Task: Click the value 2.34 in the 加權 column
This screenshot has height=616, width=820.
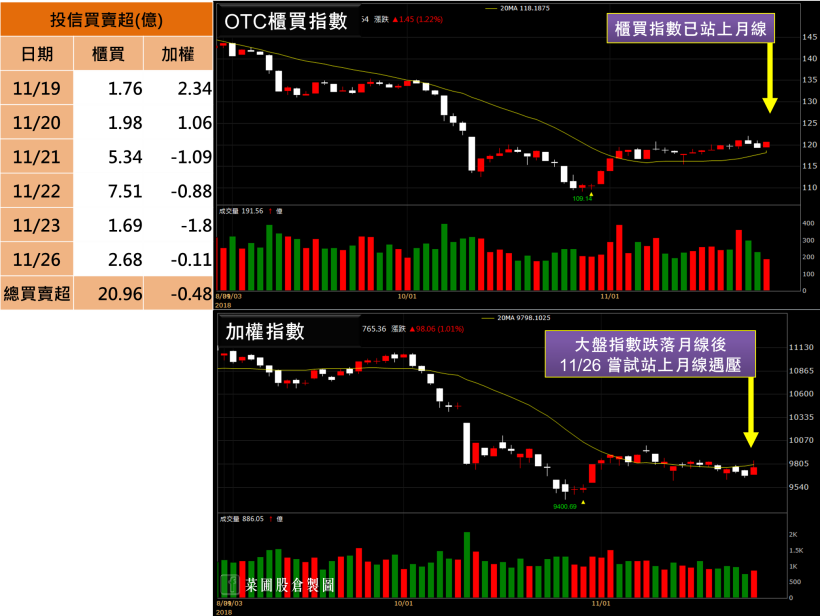Action: tap(195, 88)
